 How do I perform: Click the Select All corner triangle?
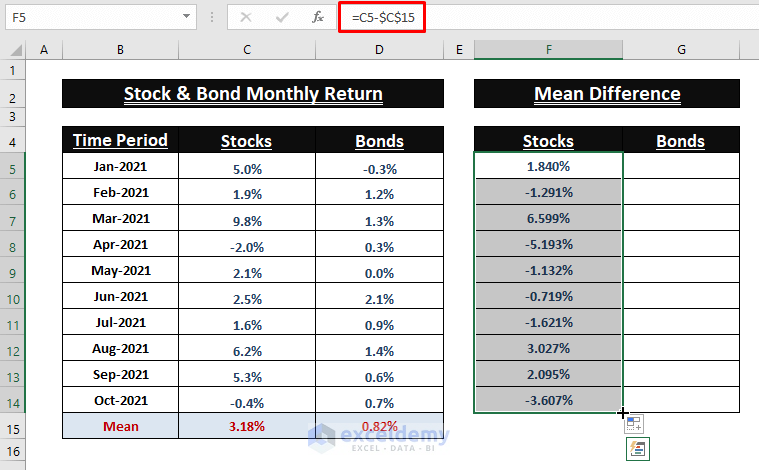[x=15, y=50]
